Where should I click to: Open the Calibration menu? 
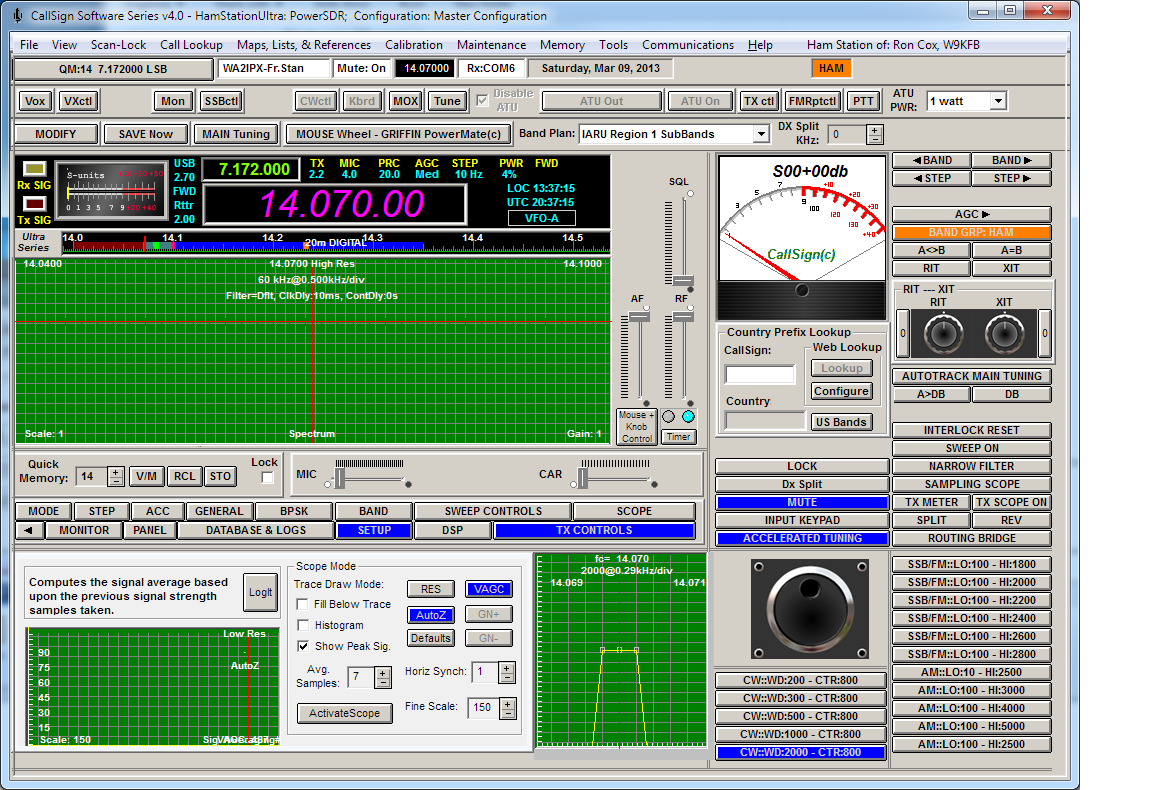(x=414, y=45)
